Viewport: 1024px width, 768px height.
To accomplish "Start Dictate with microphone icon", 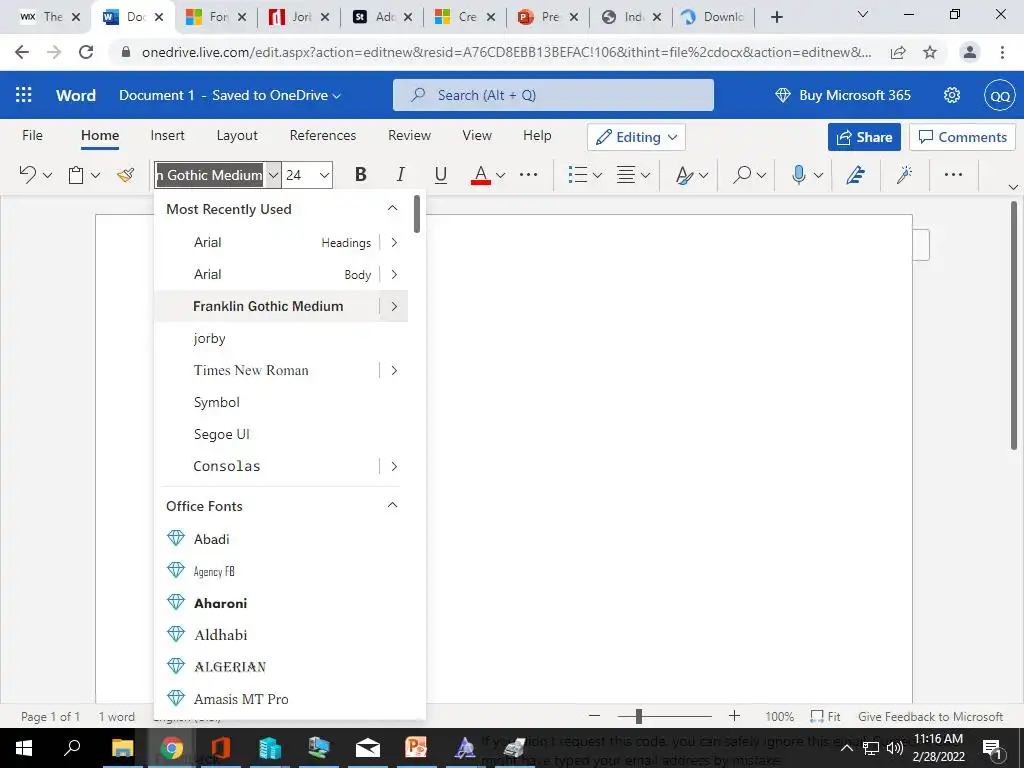I will coord(798,175).
